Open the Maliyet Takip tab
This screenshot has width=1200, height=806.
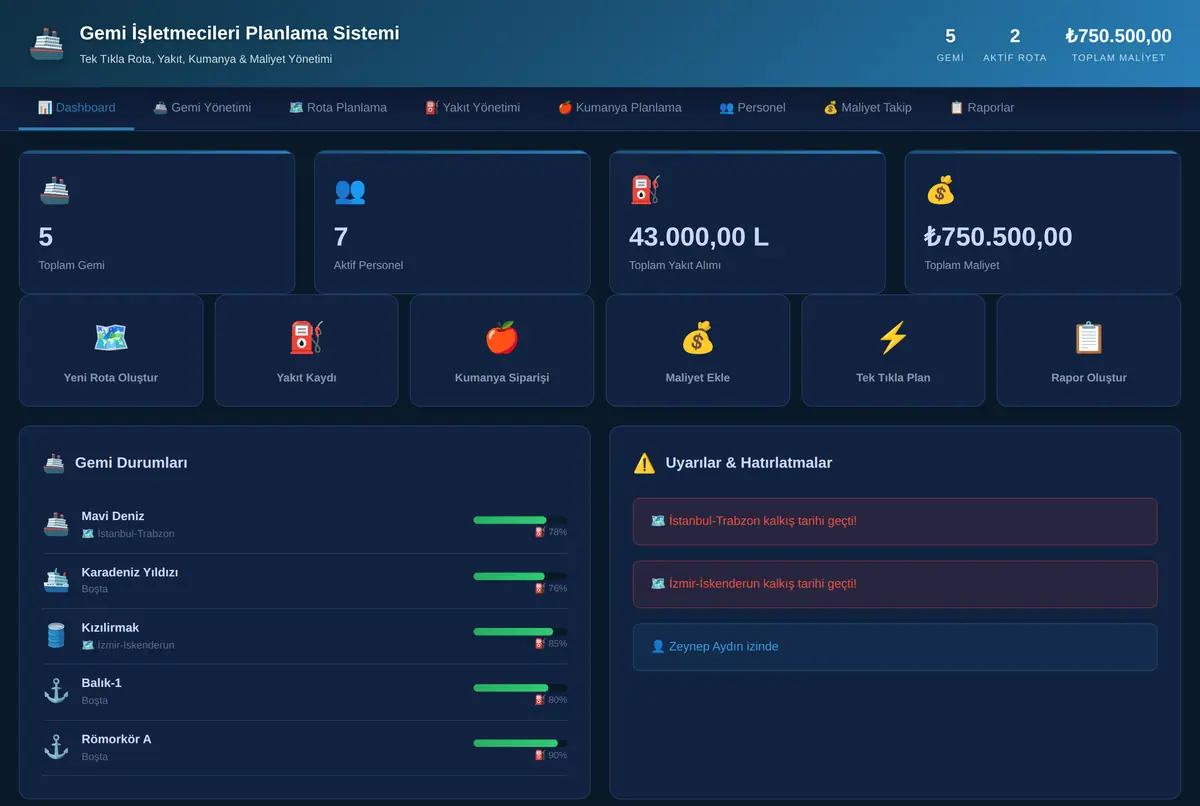click(x=868, y=108)
